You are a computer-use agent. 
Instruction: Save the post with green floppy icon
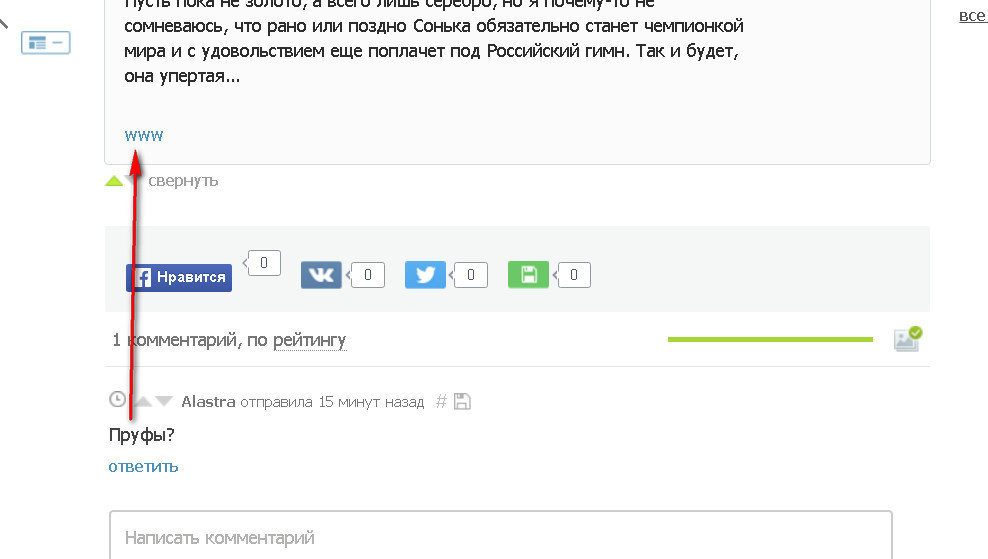(x=528, y=275)
